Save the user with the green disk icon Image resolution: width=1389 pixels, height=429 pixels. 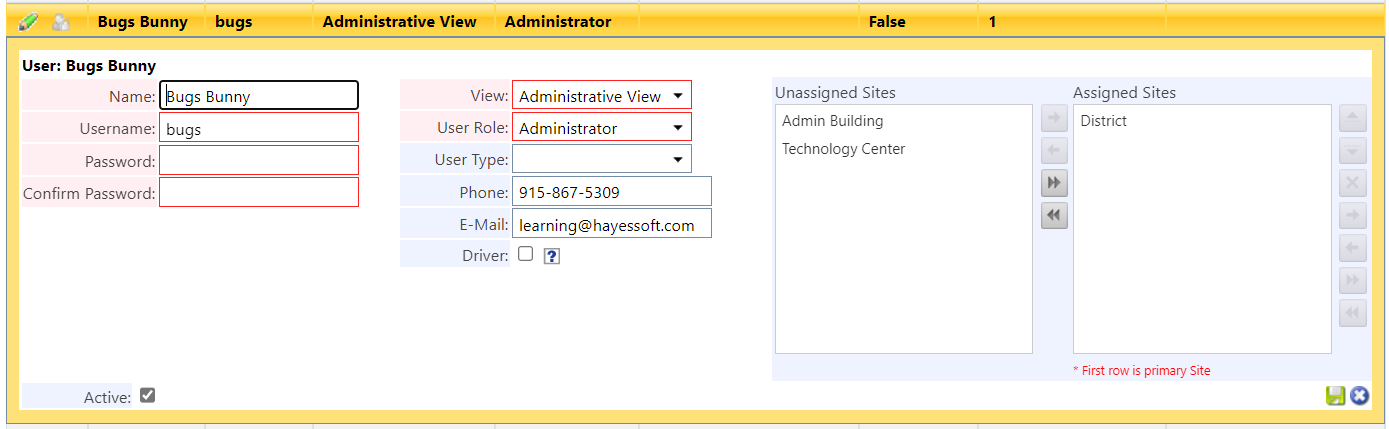pyautogui.click(x=1335, y=396)
